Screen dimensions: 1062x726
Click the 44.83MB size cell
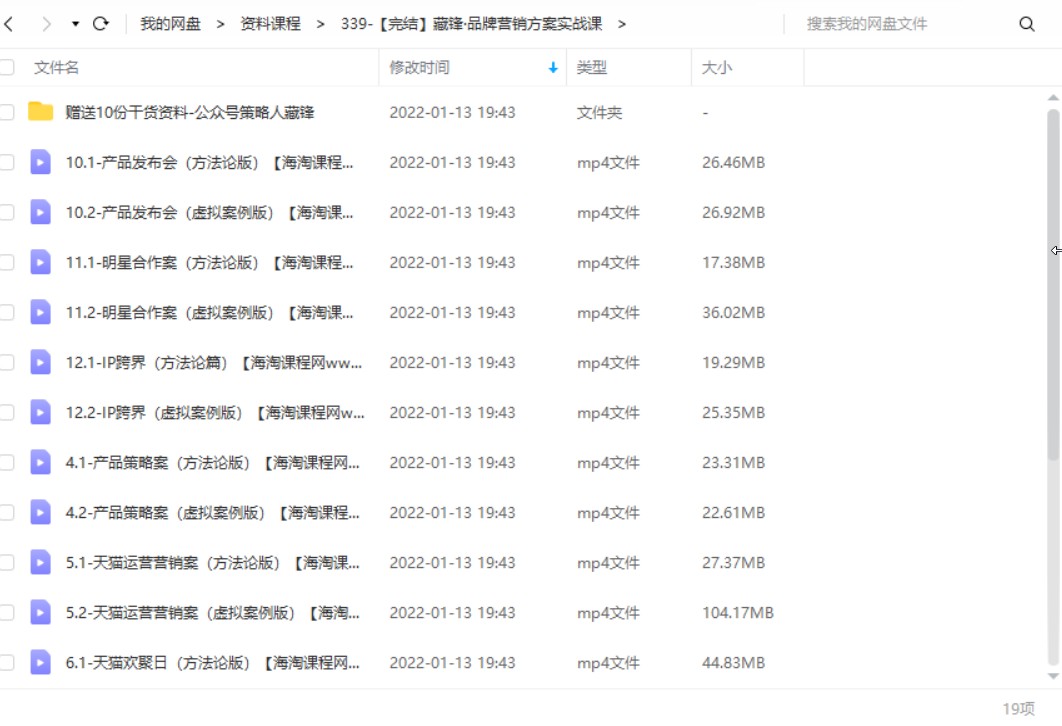click(734, 663)
